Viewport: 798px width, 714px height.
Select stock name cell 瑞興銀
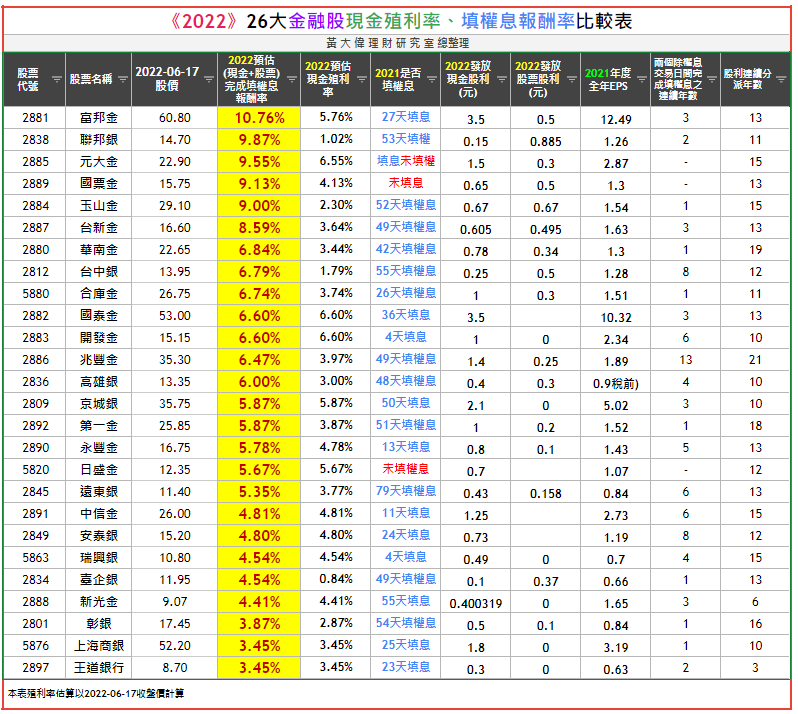99,557
